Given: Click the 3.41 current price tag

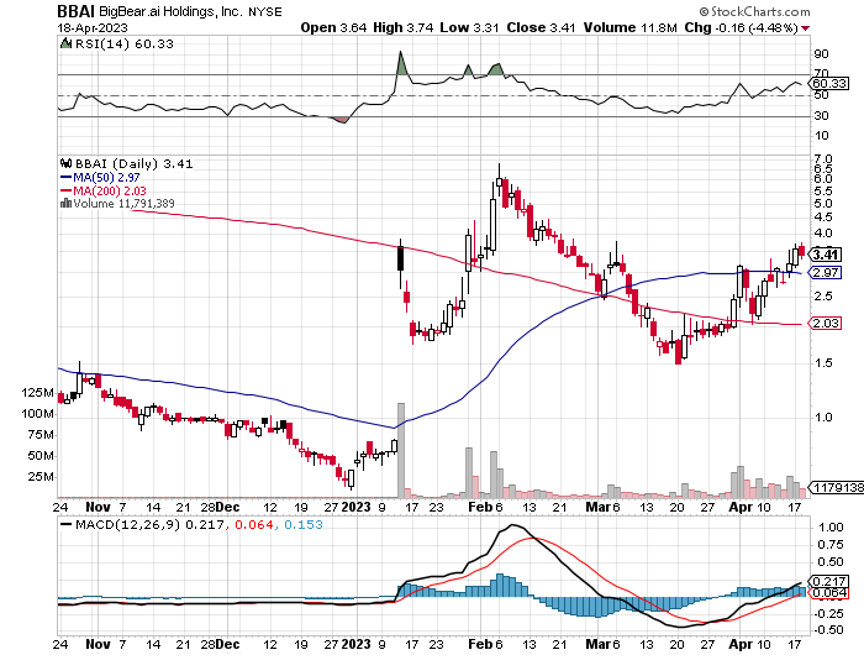Looking at the screenshot, I should tap(827, 254).
